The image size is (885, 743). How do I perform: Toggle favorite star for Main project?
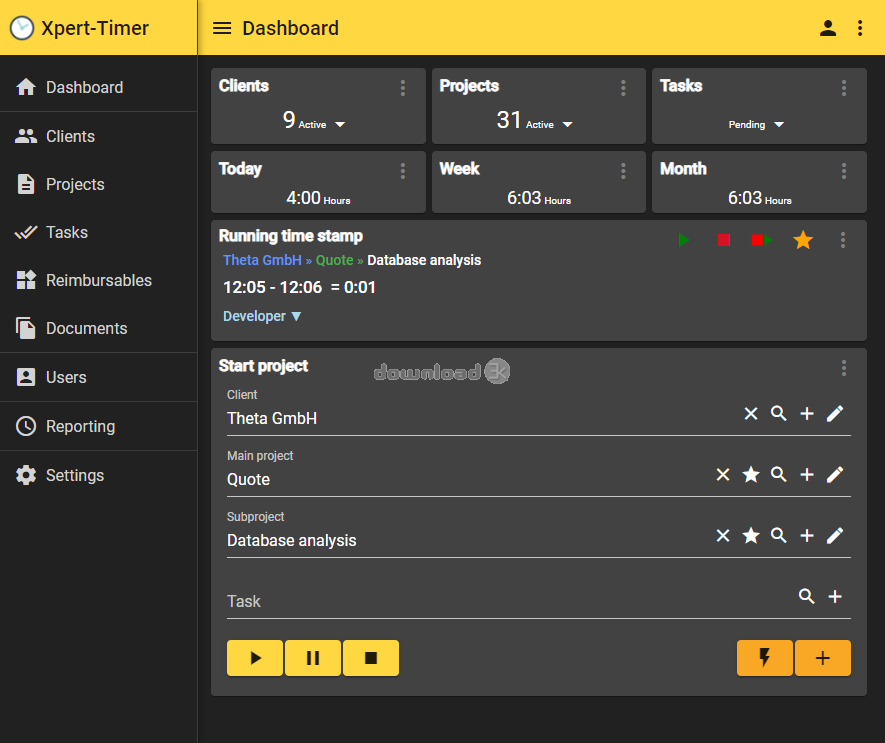click(x=751, y=475)
